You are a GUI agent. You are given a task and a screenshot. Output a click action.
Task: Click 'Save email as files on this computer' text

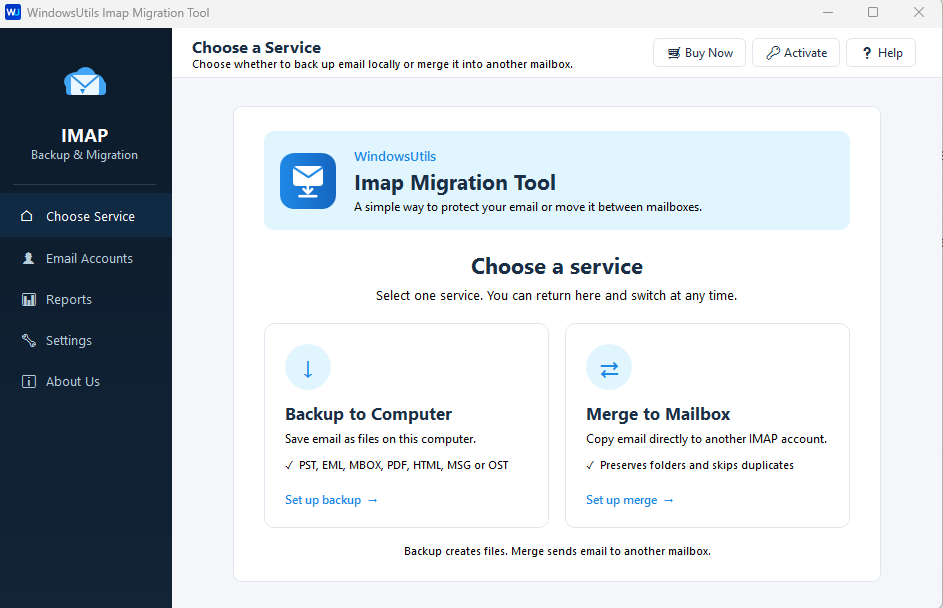[x=380, y=439]
